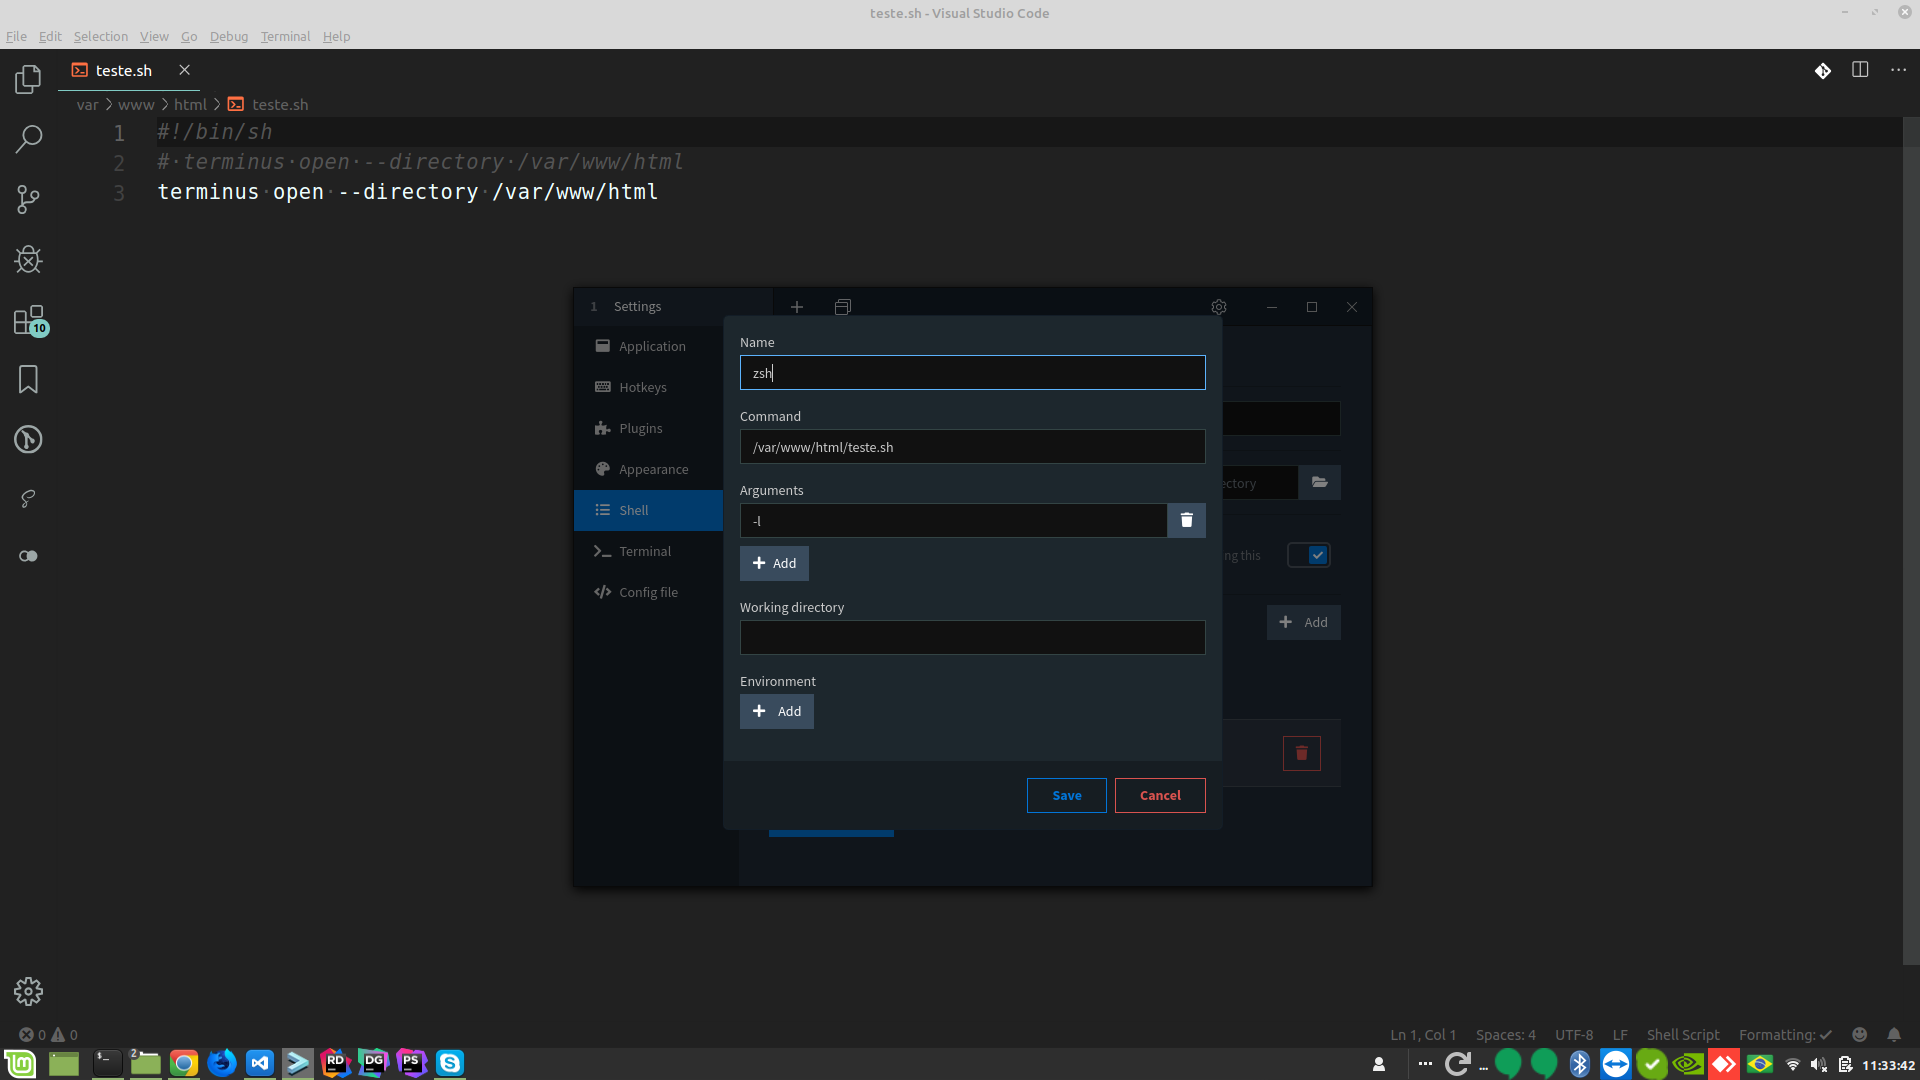Open the Manage gear at bottom of activity bar
The height and width of the screenshot is (1080, 1920).
28,991
